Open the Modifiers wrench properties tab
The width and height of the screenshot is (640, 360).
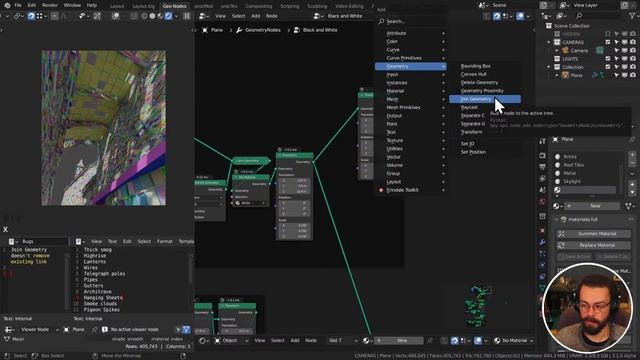point(542,242)
